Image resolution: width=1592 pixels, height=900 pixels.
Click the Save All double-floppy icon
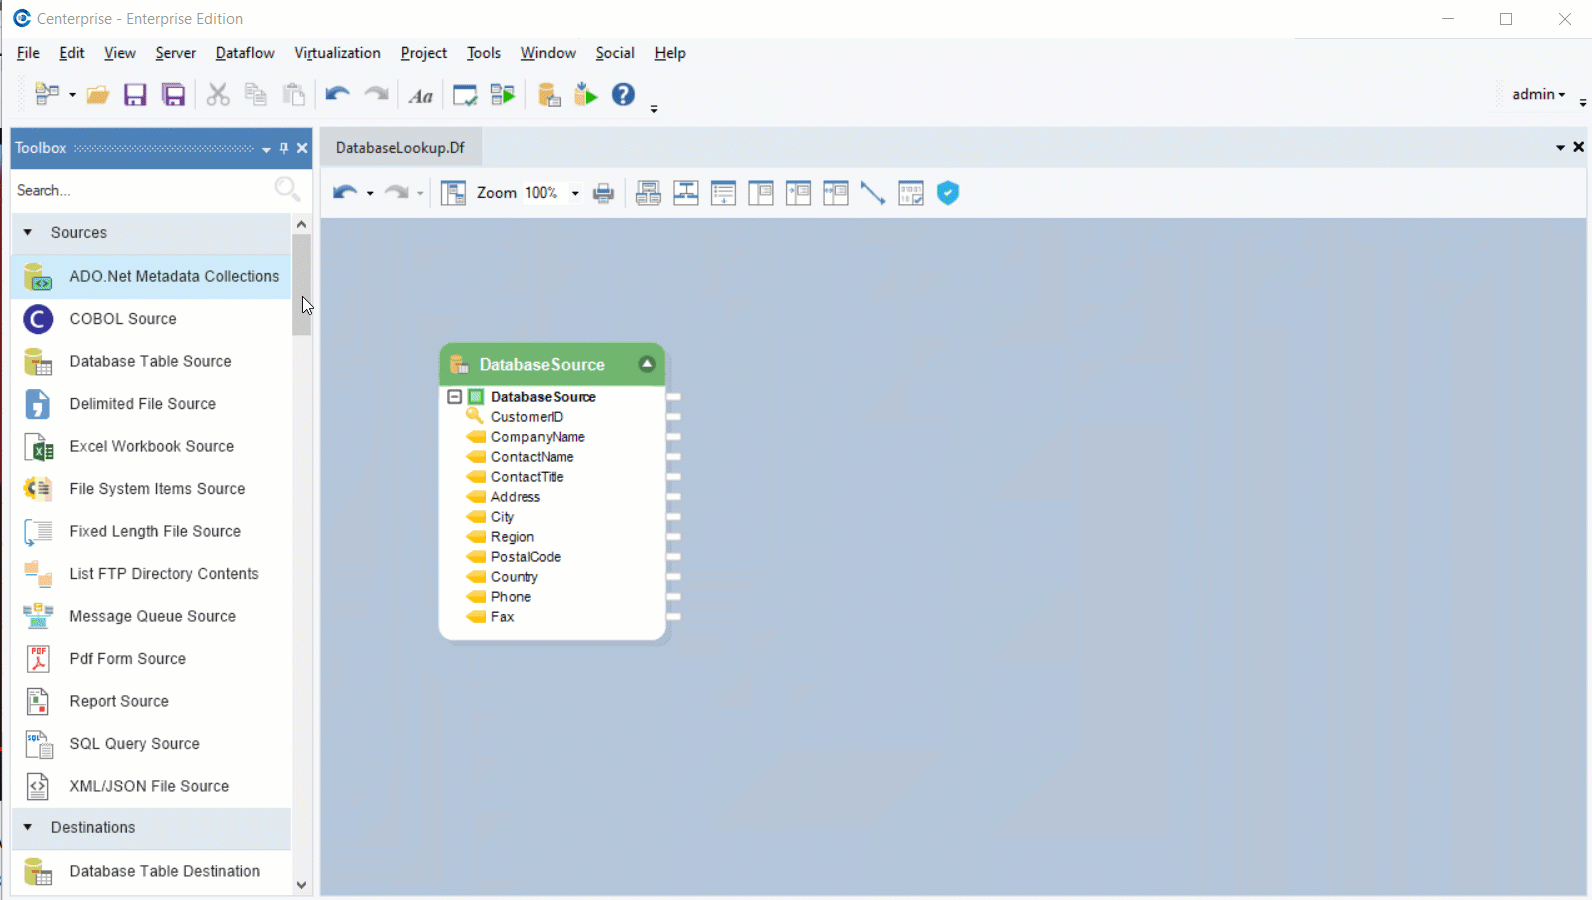coord(174,95)
